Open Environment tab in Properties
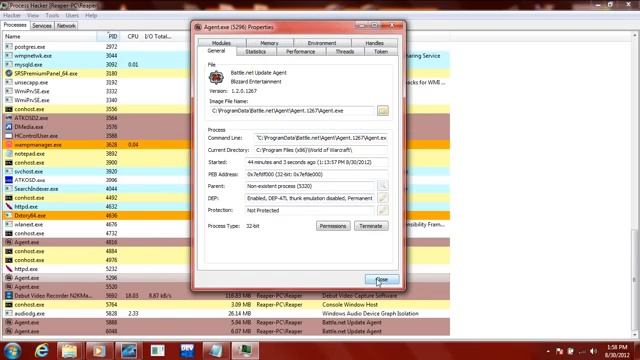This screenshot has width=640, height=360. point(322,43)
